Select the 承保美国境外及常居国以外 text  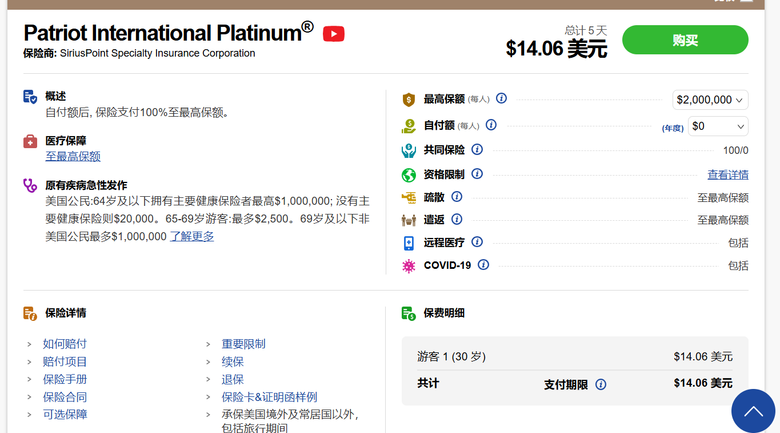pyautogui.click(x=290, y=415)
